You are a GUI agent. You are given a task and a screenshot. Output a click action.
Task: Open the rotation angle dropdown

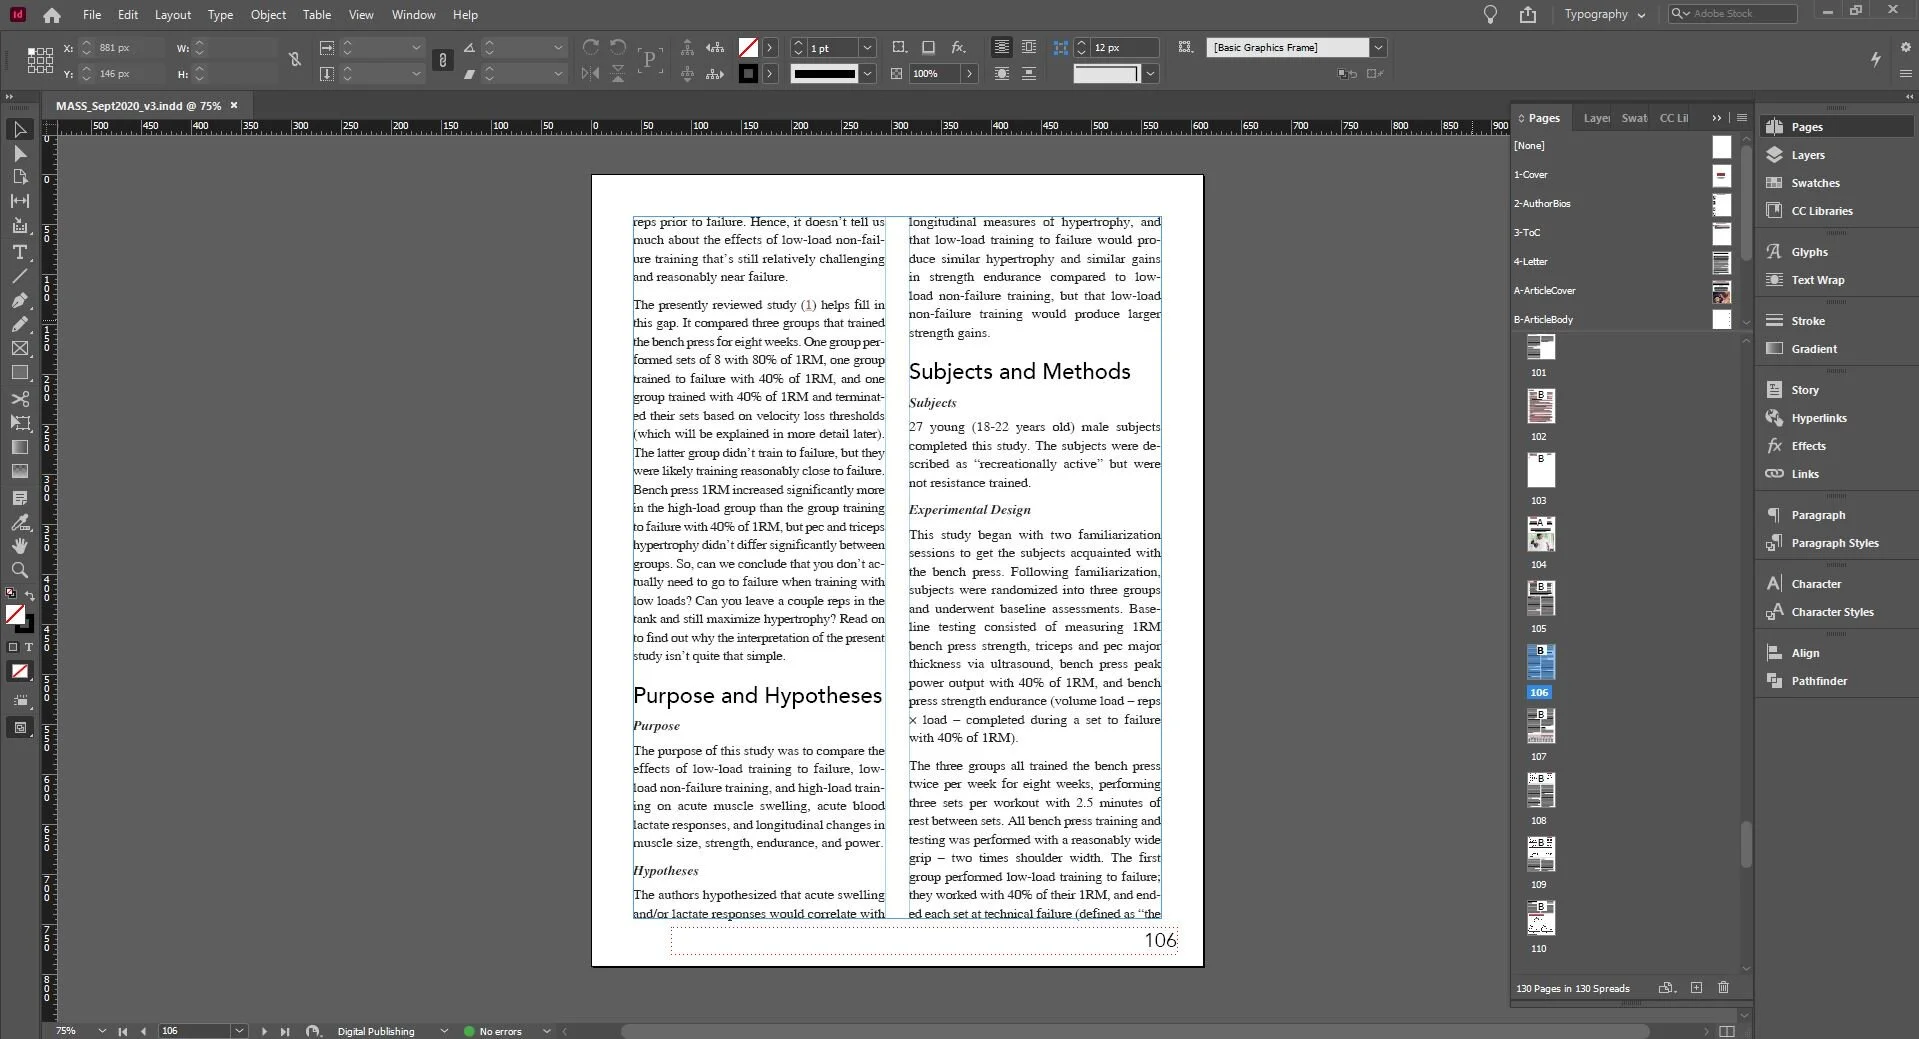pos(558,47)
